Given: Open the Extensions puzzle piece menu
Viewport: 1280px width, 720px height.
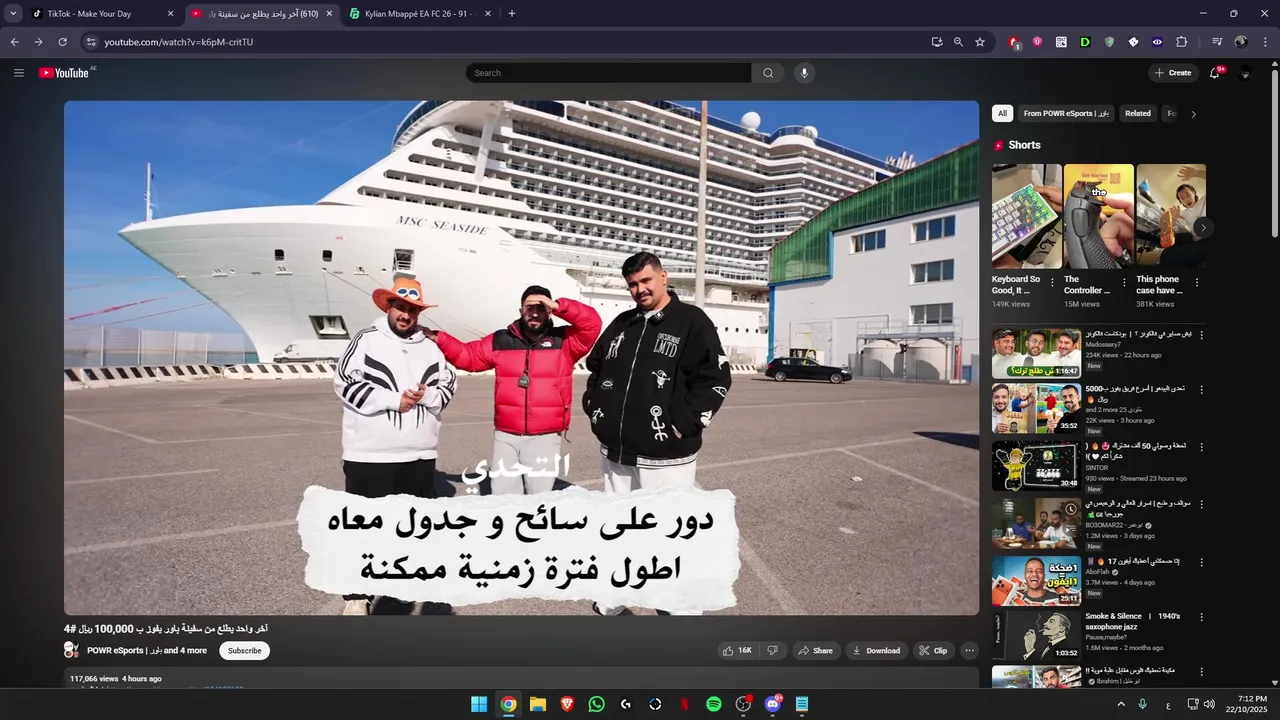Looking at the screenshot, I should [x=1182, y=42].
